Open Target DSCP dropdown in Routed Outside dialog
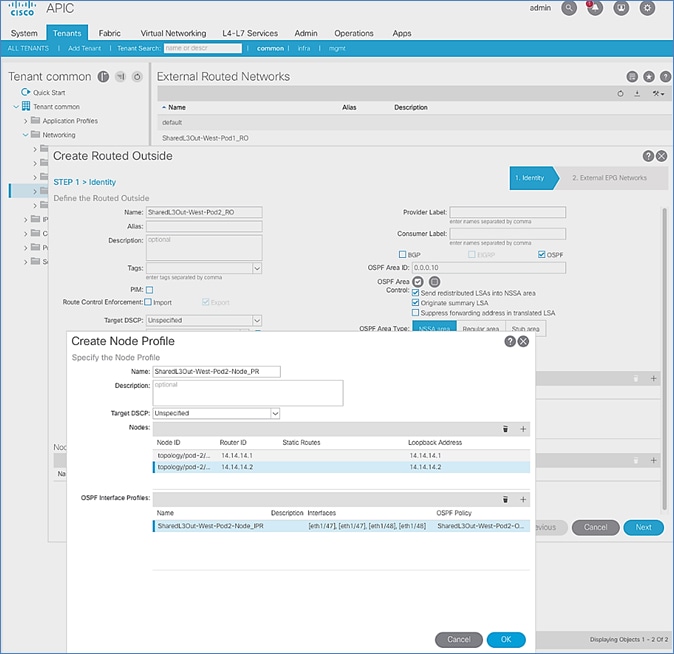The width and height of the screenshot is (674, 654). (x=257, y=320)
